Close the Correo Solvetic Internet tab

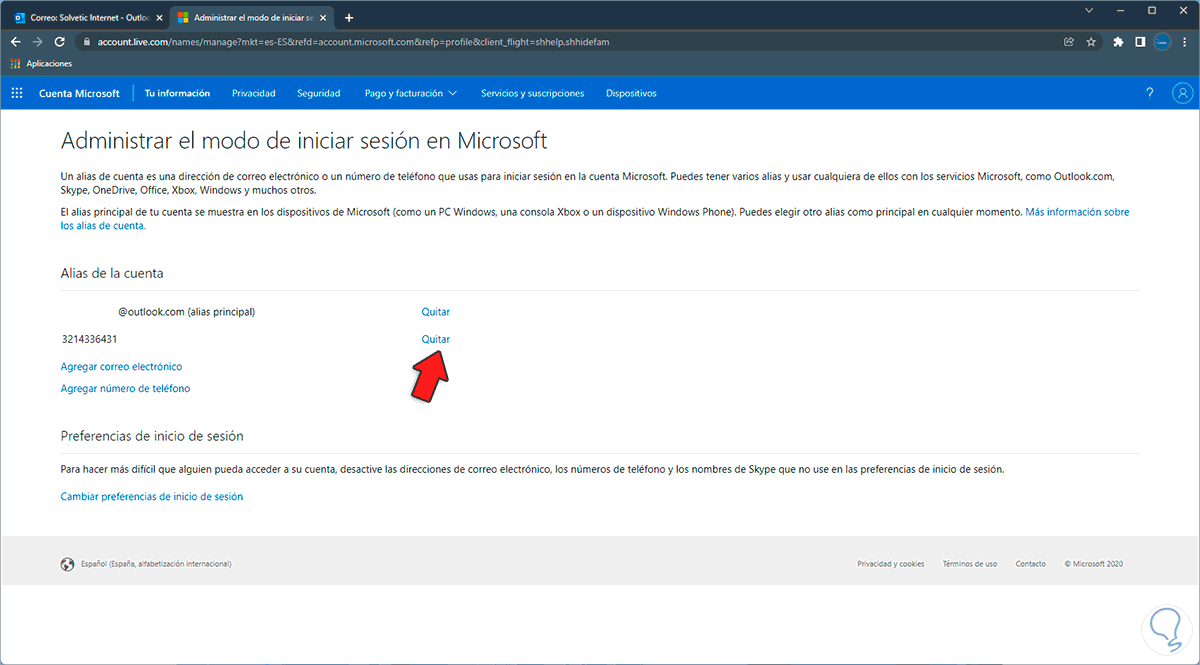click(x=158, y=18)
